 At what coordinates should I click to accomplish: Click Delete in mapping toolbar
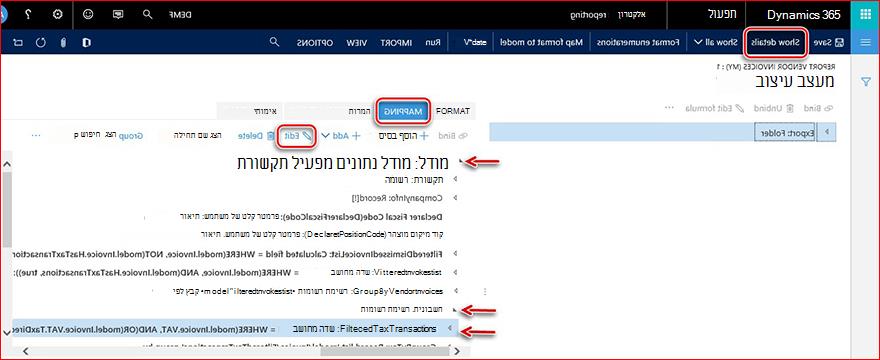256,135
